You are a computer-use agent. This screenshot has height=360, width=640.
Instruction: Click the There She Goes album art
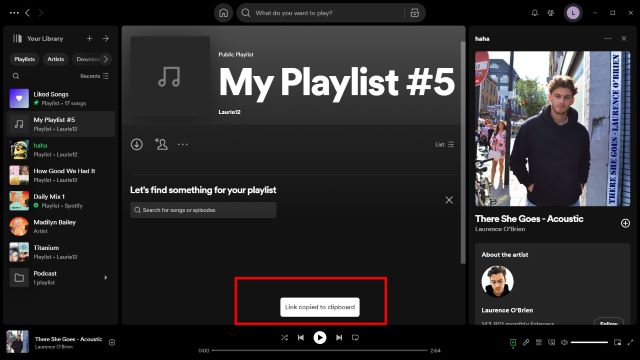coord(553,129)
